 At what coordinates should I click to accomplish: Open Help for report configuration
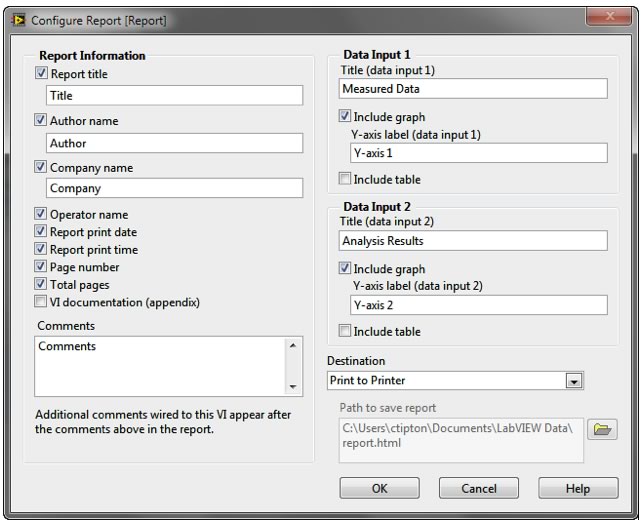(x=577, y=489)
